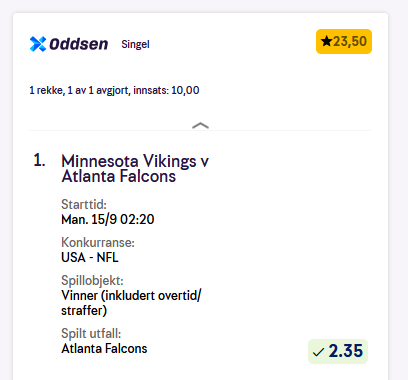The image size is (408, 380).
Task: Click the Vinner (inkludert overtid/straffer) market text
Action: [131, 303]
